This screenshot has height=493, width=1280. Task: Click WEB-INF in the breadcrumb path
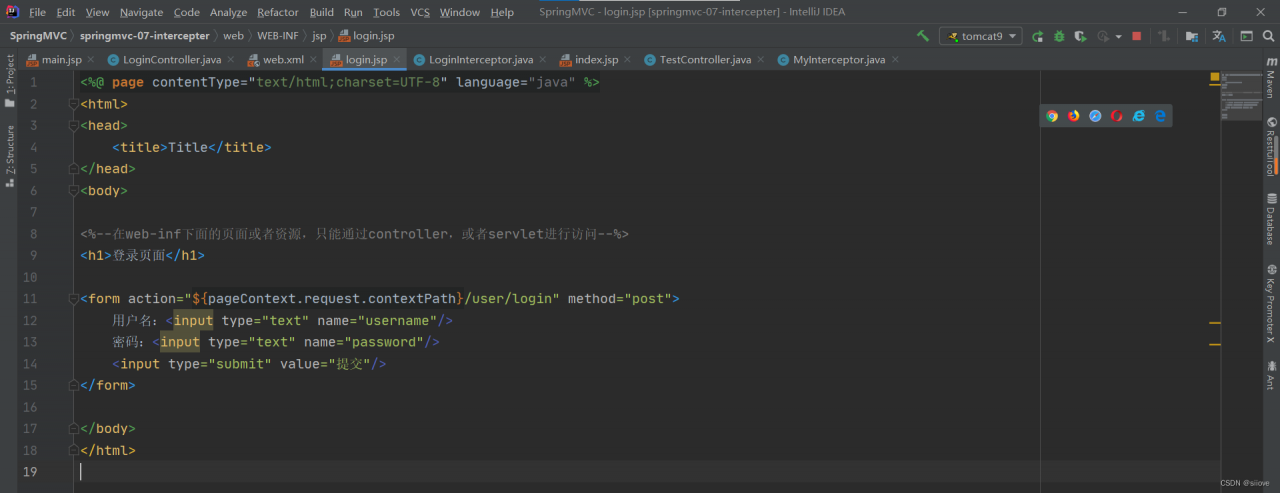277,36
